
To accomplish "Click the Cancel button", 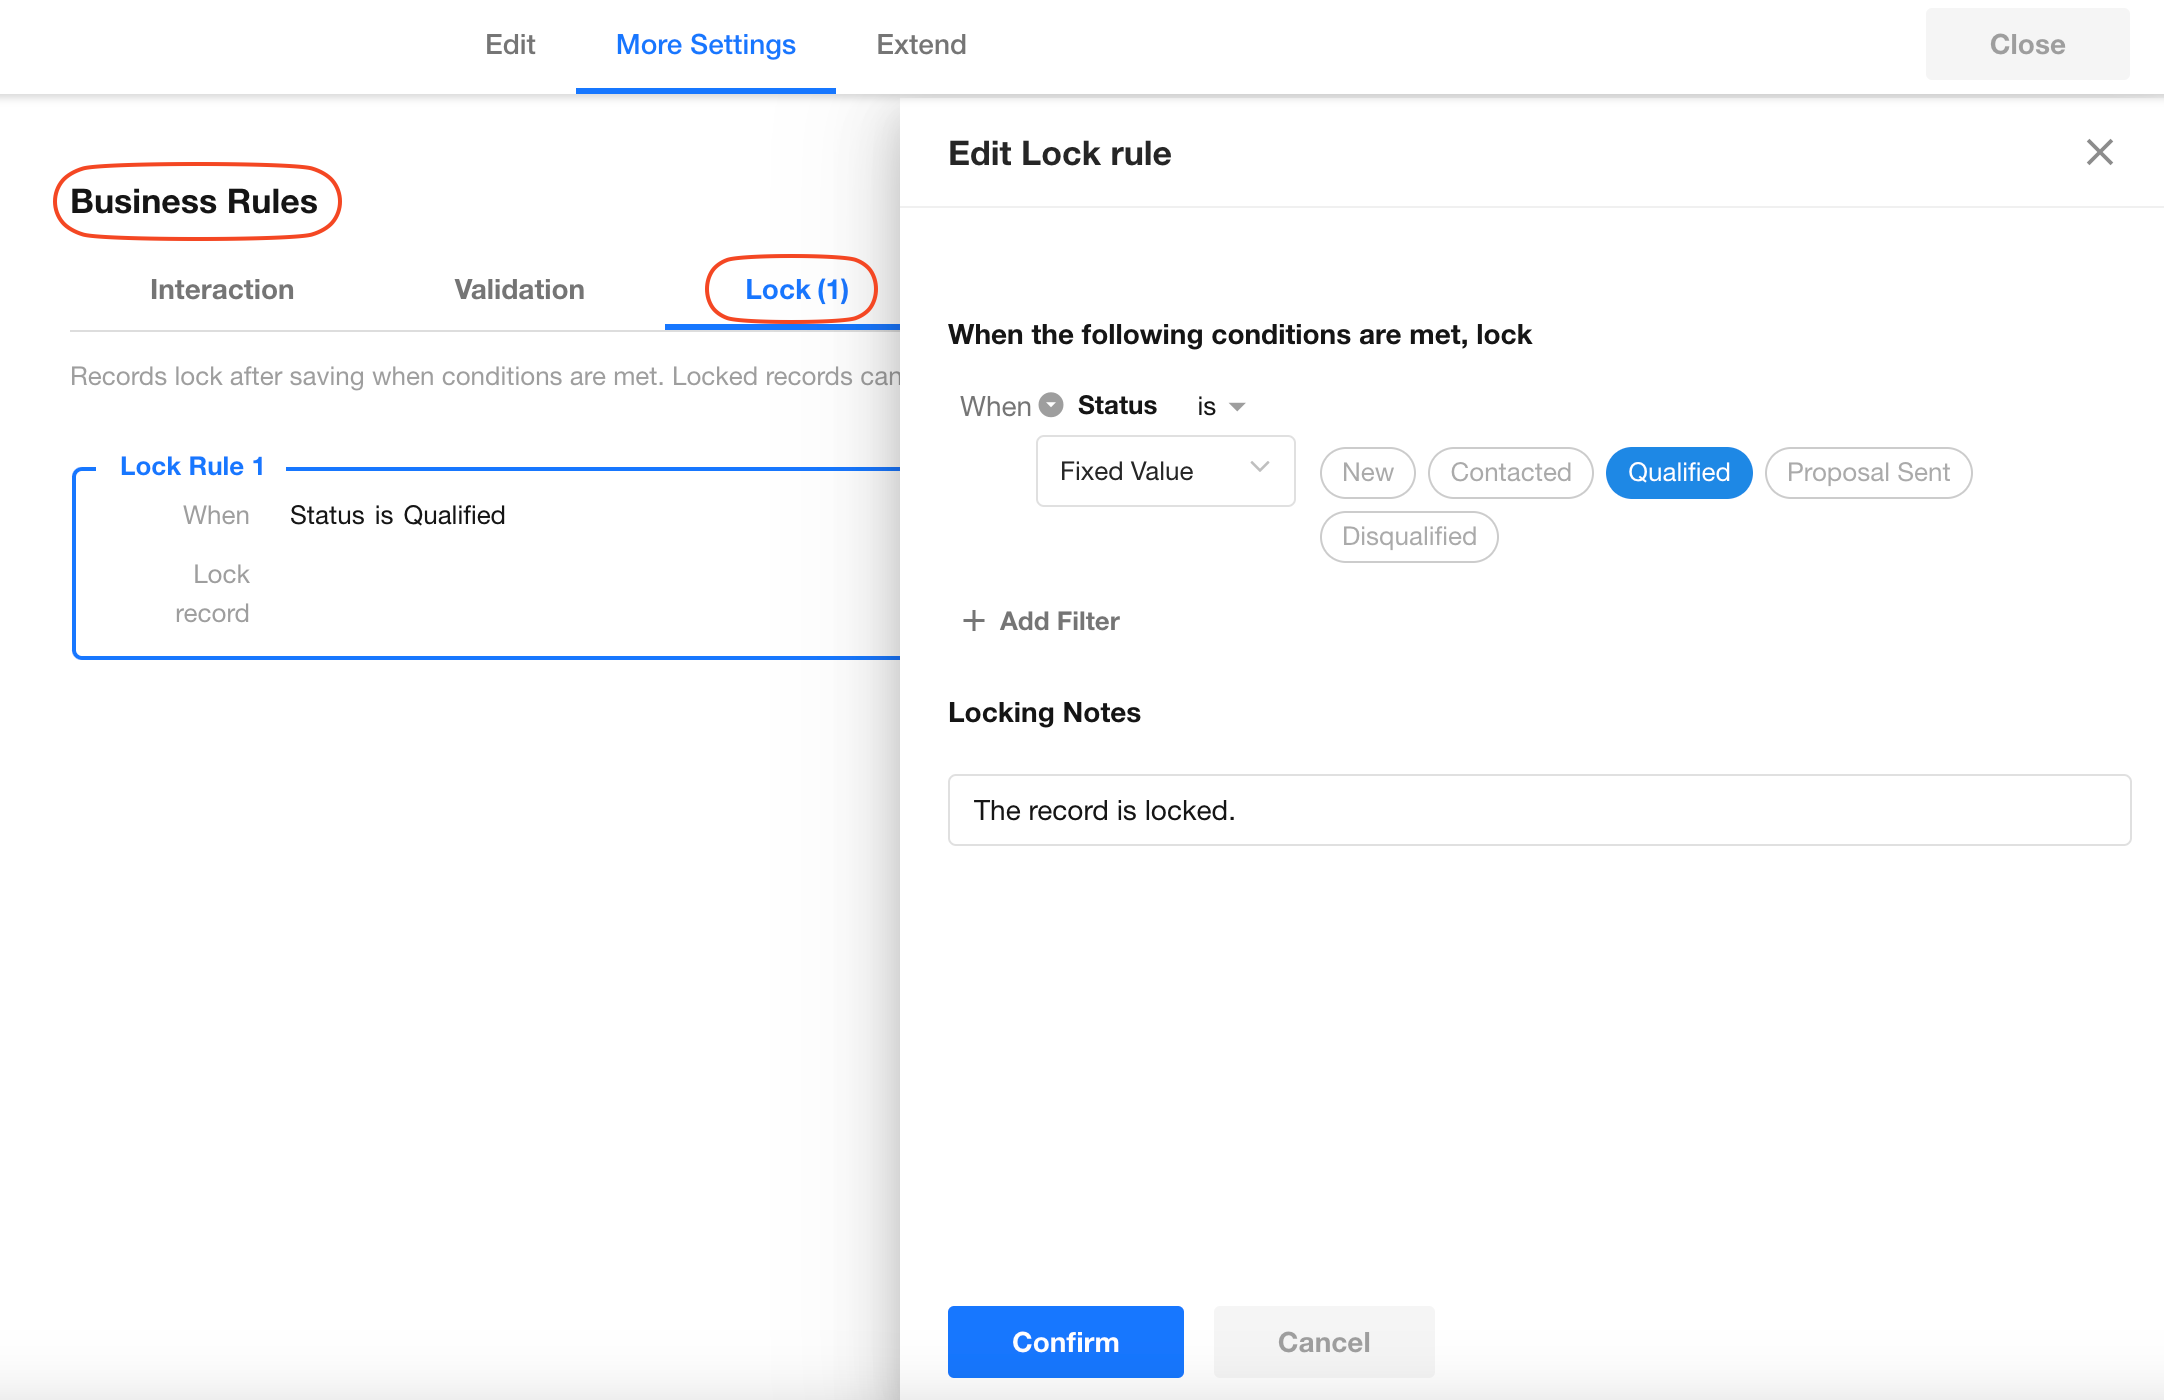I will (1323, 1342).
